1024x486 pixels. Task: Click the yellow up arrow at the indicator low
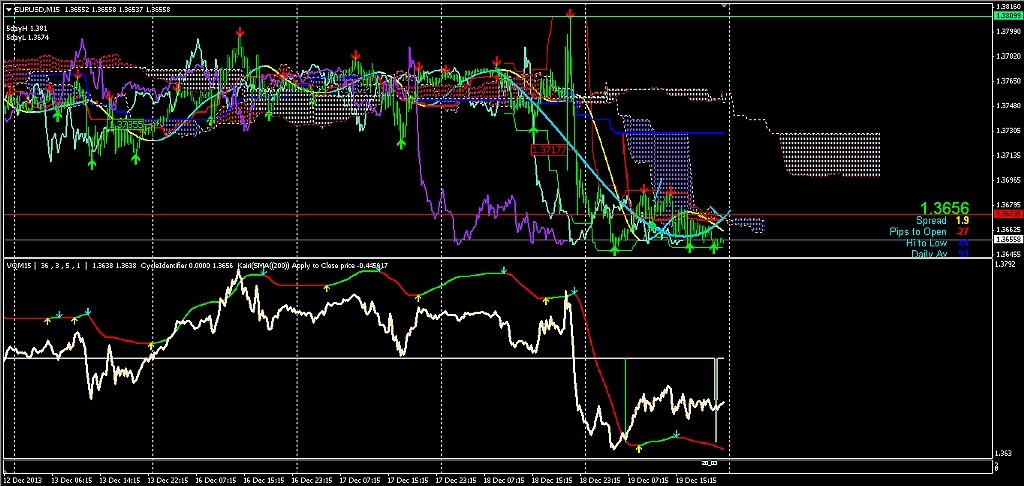coord(639,449)
